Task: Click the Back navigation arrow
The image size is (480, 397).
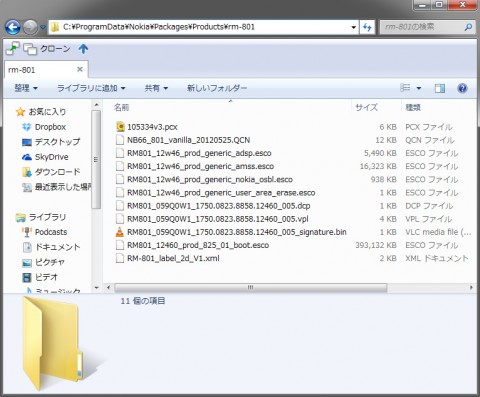Action: [13, 27]
